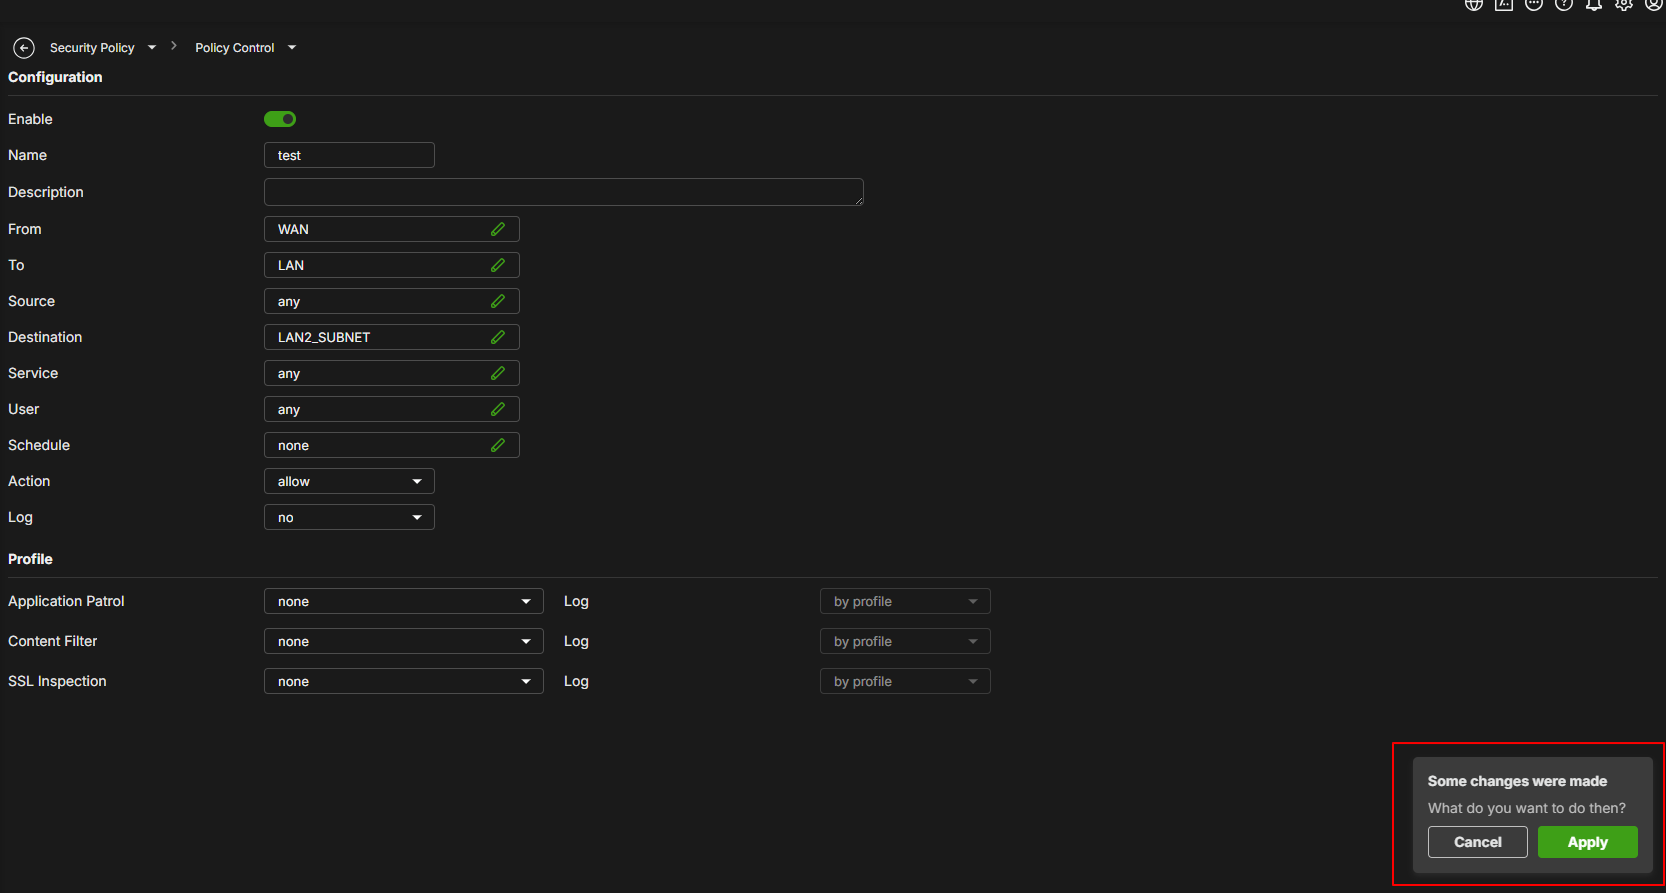This screenshot has width=1666, height=893.
Task: Click the 'Some changes were made' message
Action: coord(1517,781)
